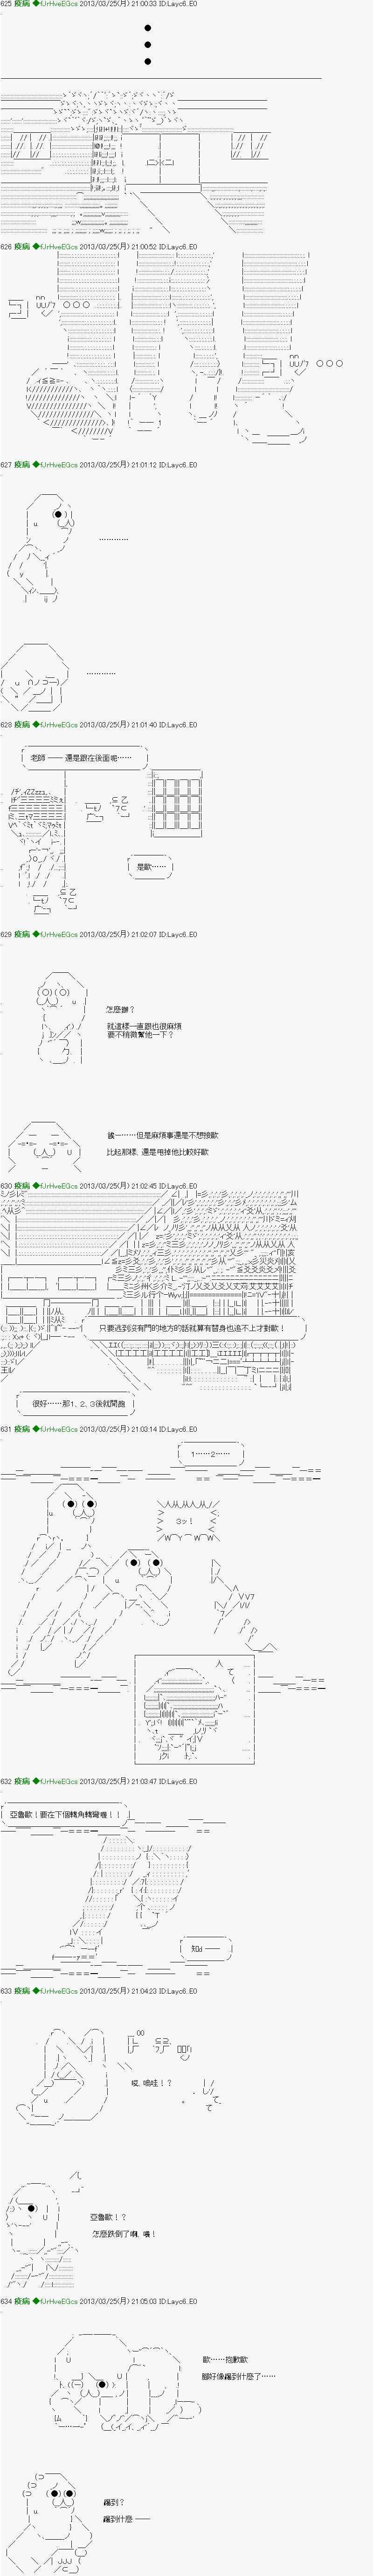Click post number 629 in the header
The image size is (373, 2576).
tap(6, 935)
